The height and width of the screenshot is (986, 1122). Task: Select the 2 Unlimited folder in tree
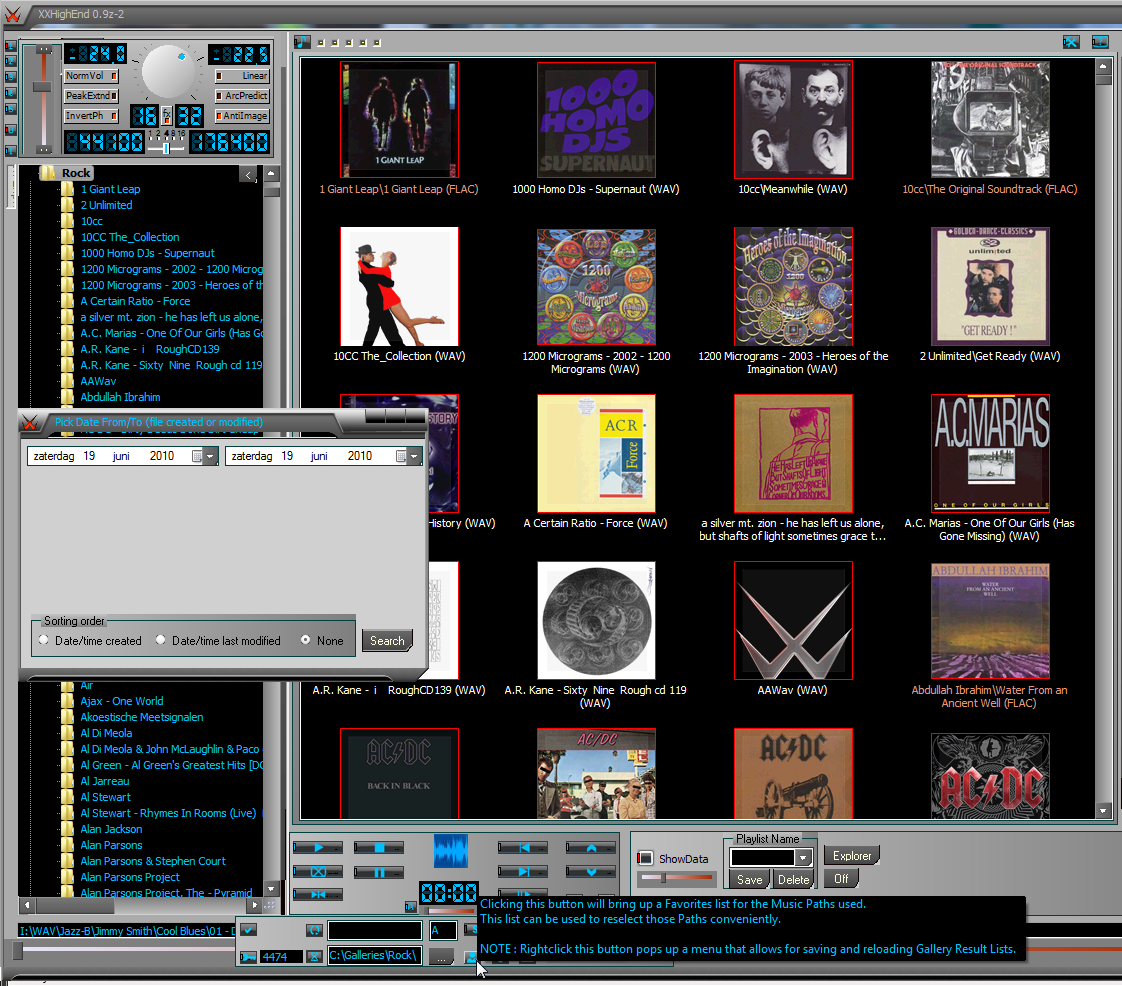click(106, 205)
